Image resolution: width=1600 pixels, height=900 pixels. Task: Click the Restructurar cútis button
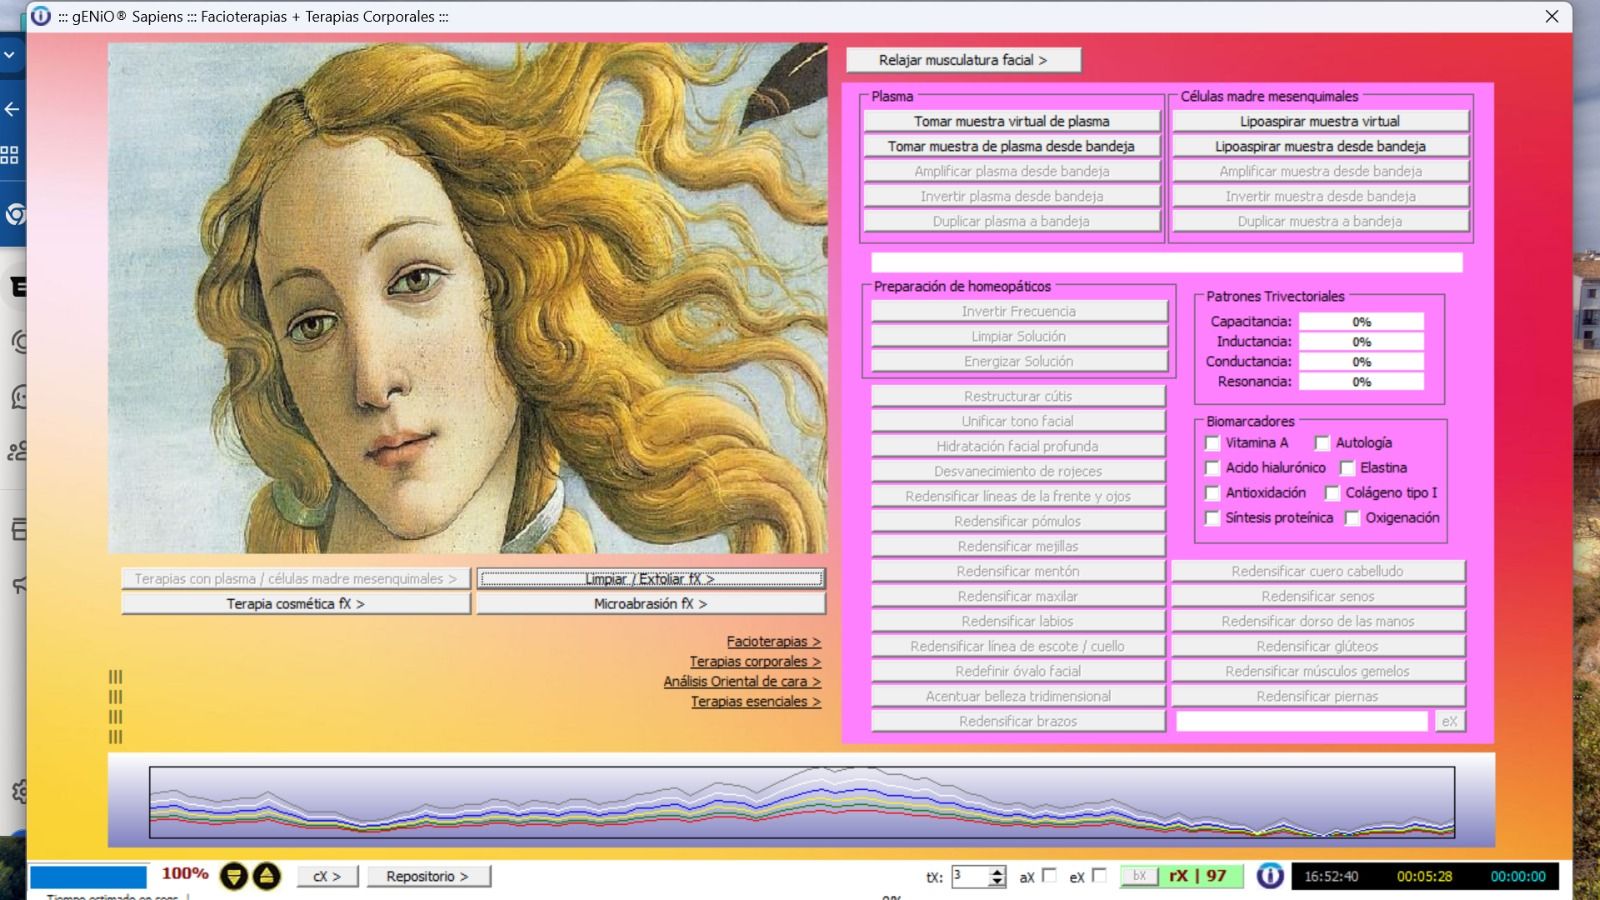(1018, 396)
